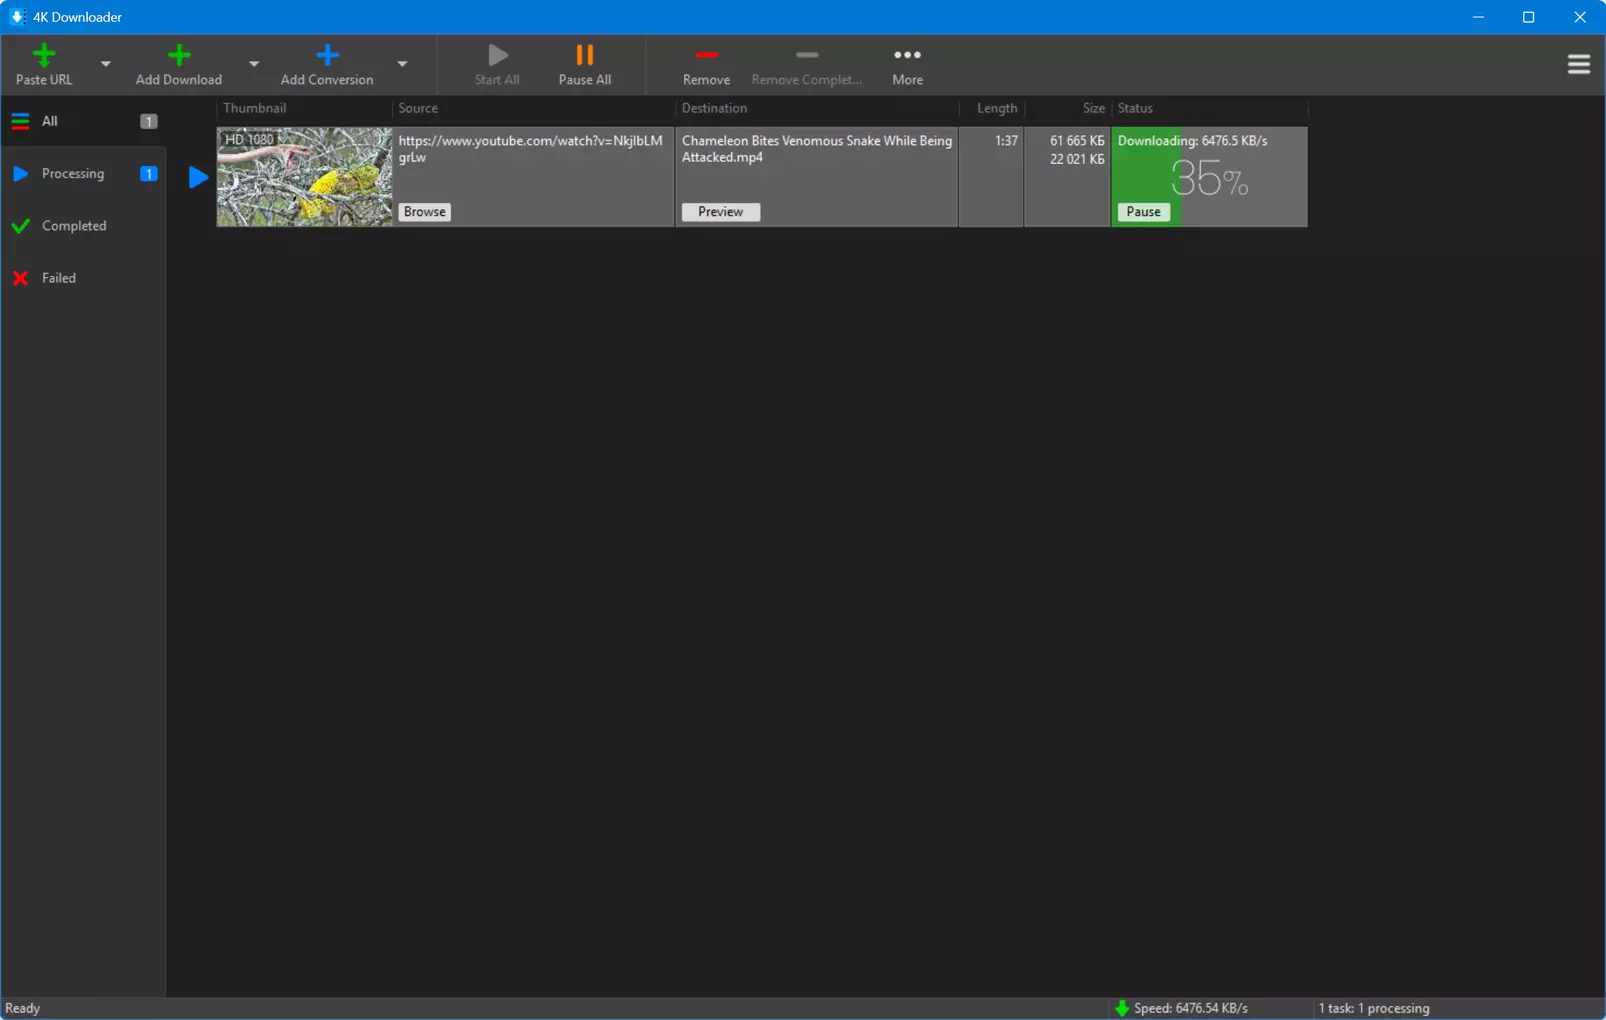Click Remove Completed in toolbar
The image size is (1606, 1020).
click(x=806, y=65)
